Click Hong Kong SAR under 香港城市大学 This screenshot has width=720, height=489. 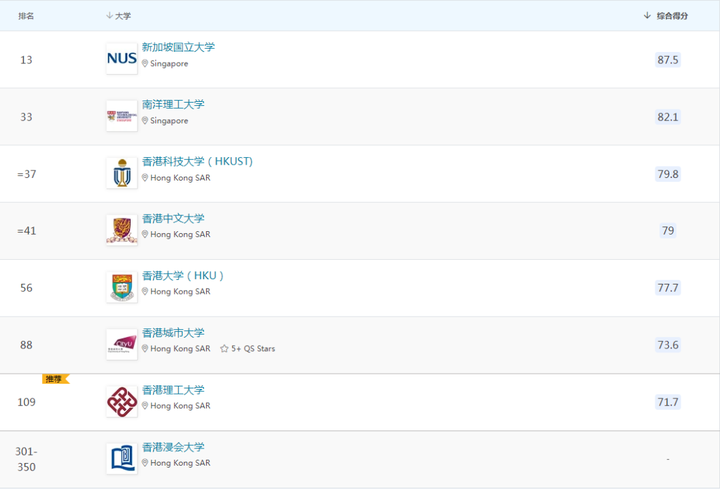[x=180, y=348]
